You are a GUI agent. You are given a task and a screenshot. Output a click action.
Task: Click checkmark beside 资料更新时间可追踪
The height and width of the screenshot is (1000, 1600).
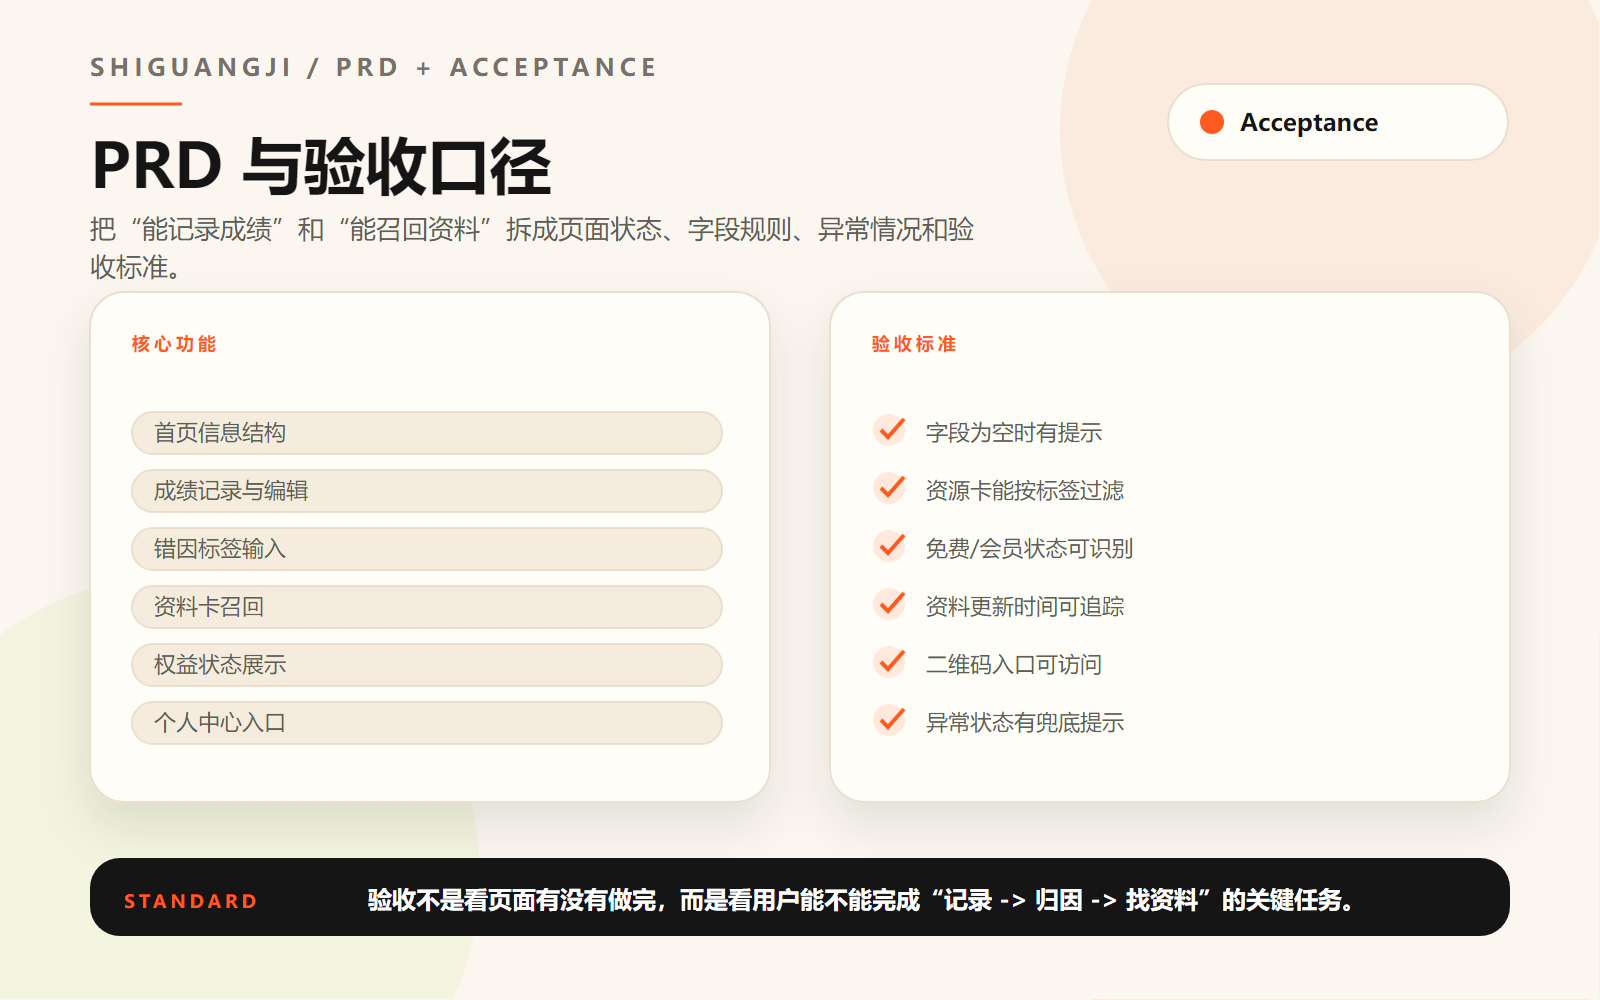click(x=890, y=605)
